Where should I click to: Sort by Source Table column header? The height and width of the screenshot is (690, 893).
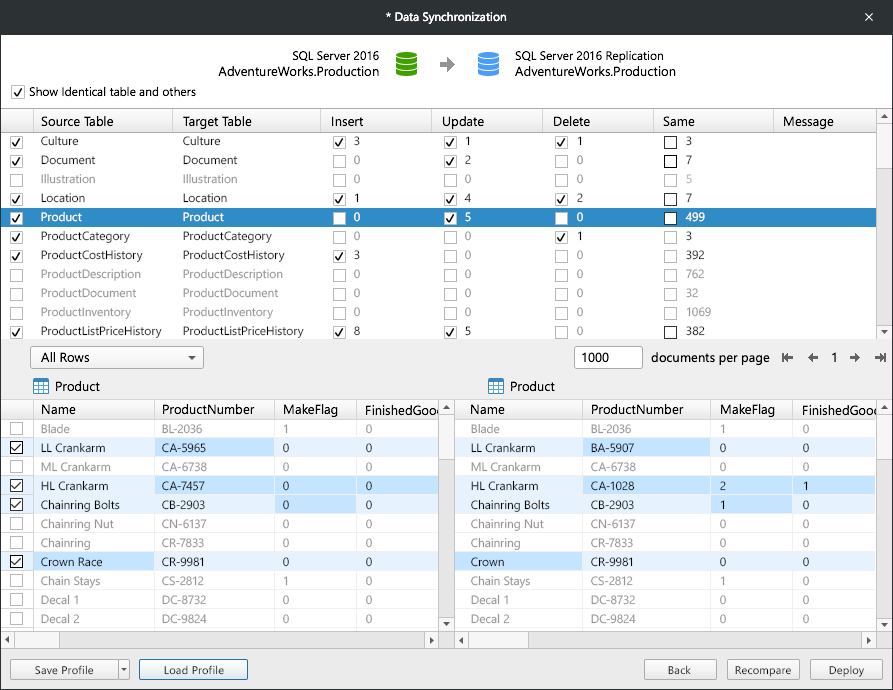tap(103, 121)
